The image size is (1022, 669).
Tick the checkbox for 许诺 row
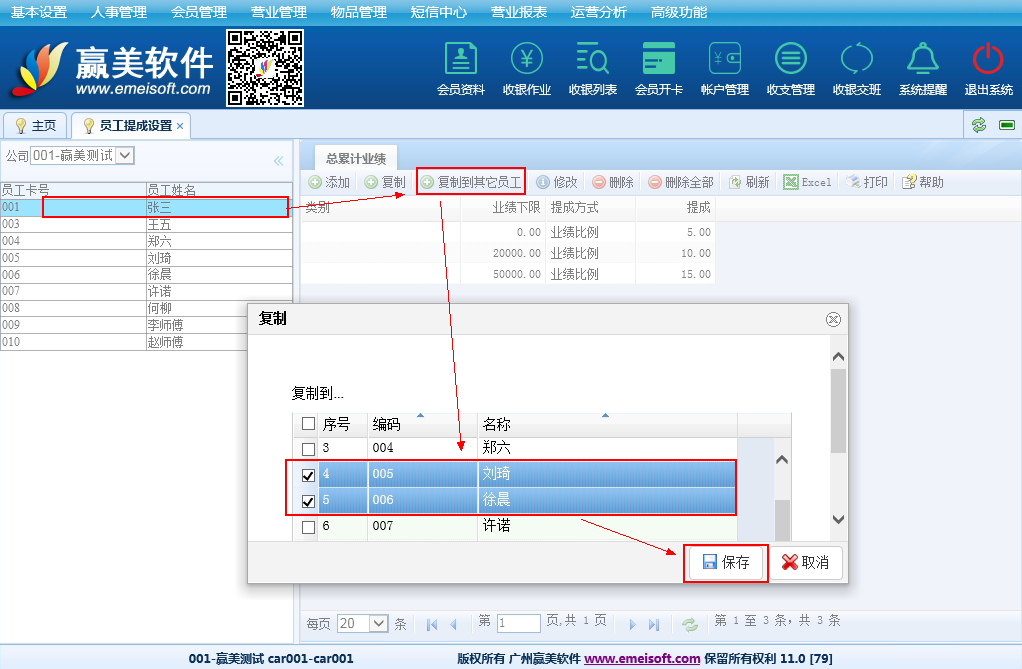pos(308,527)
